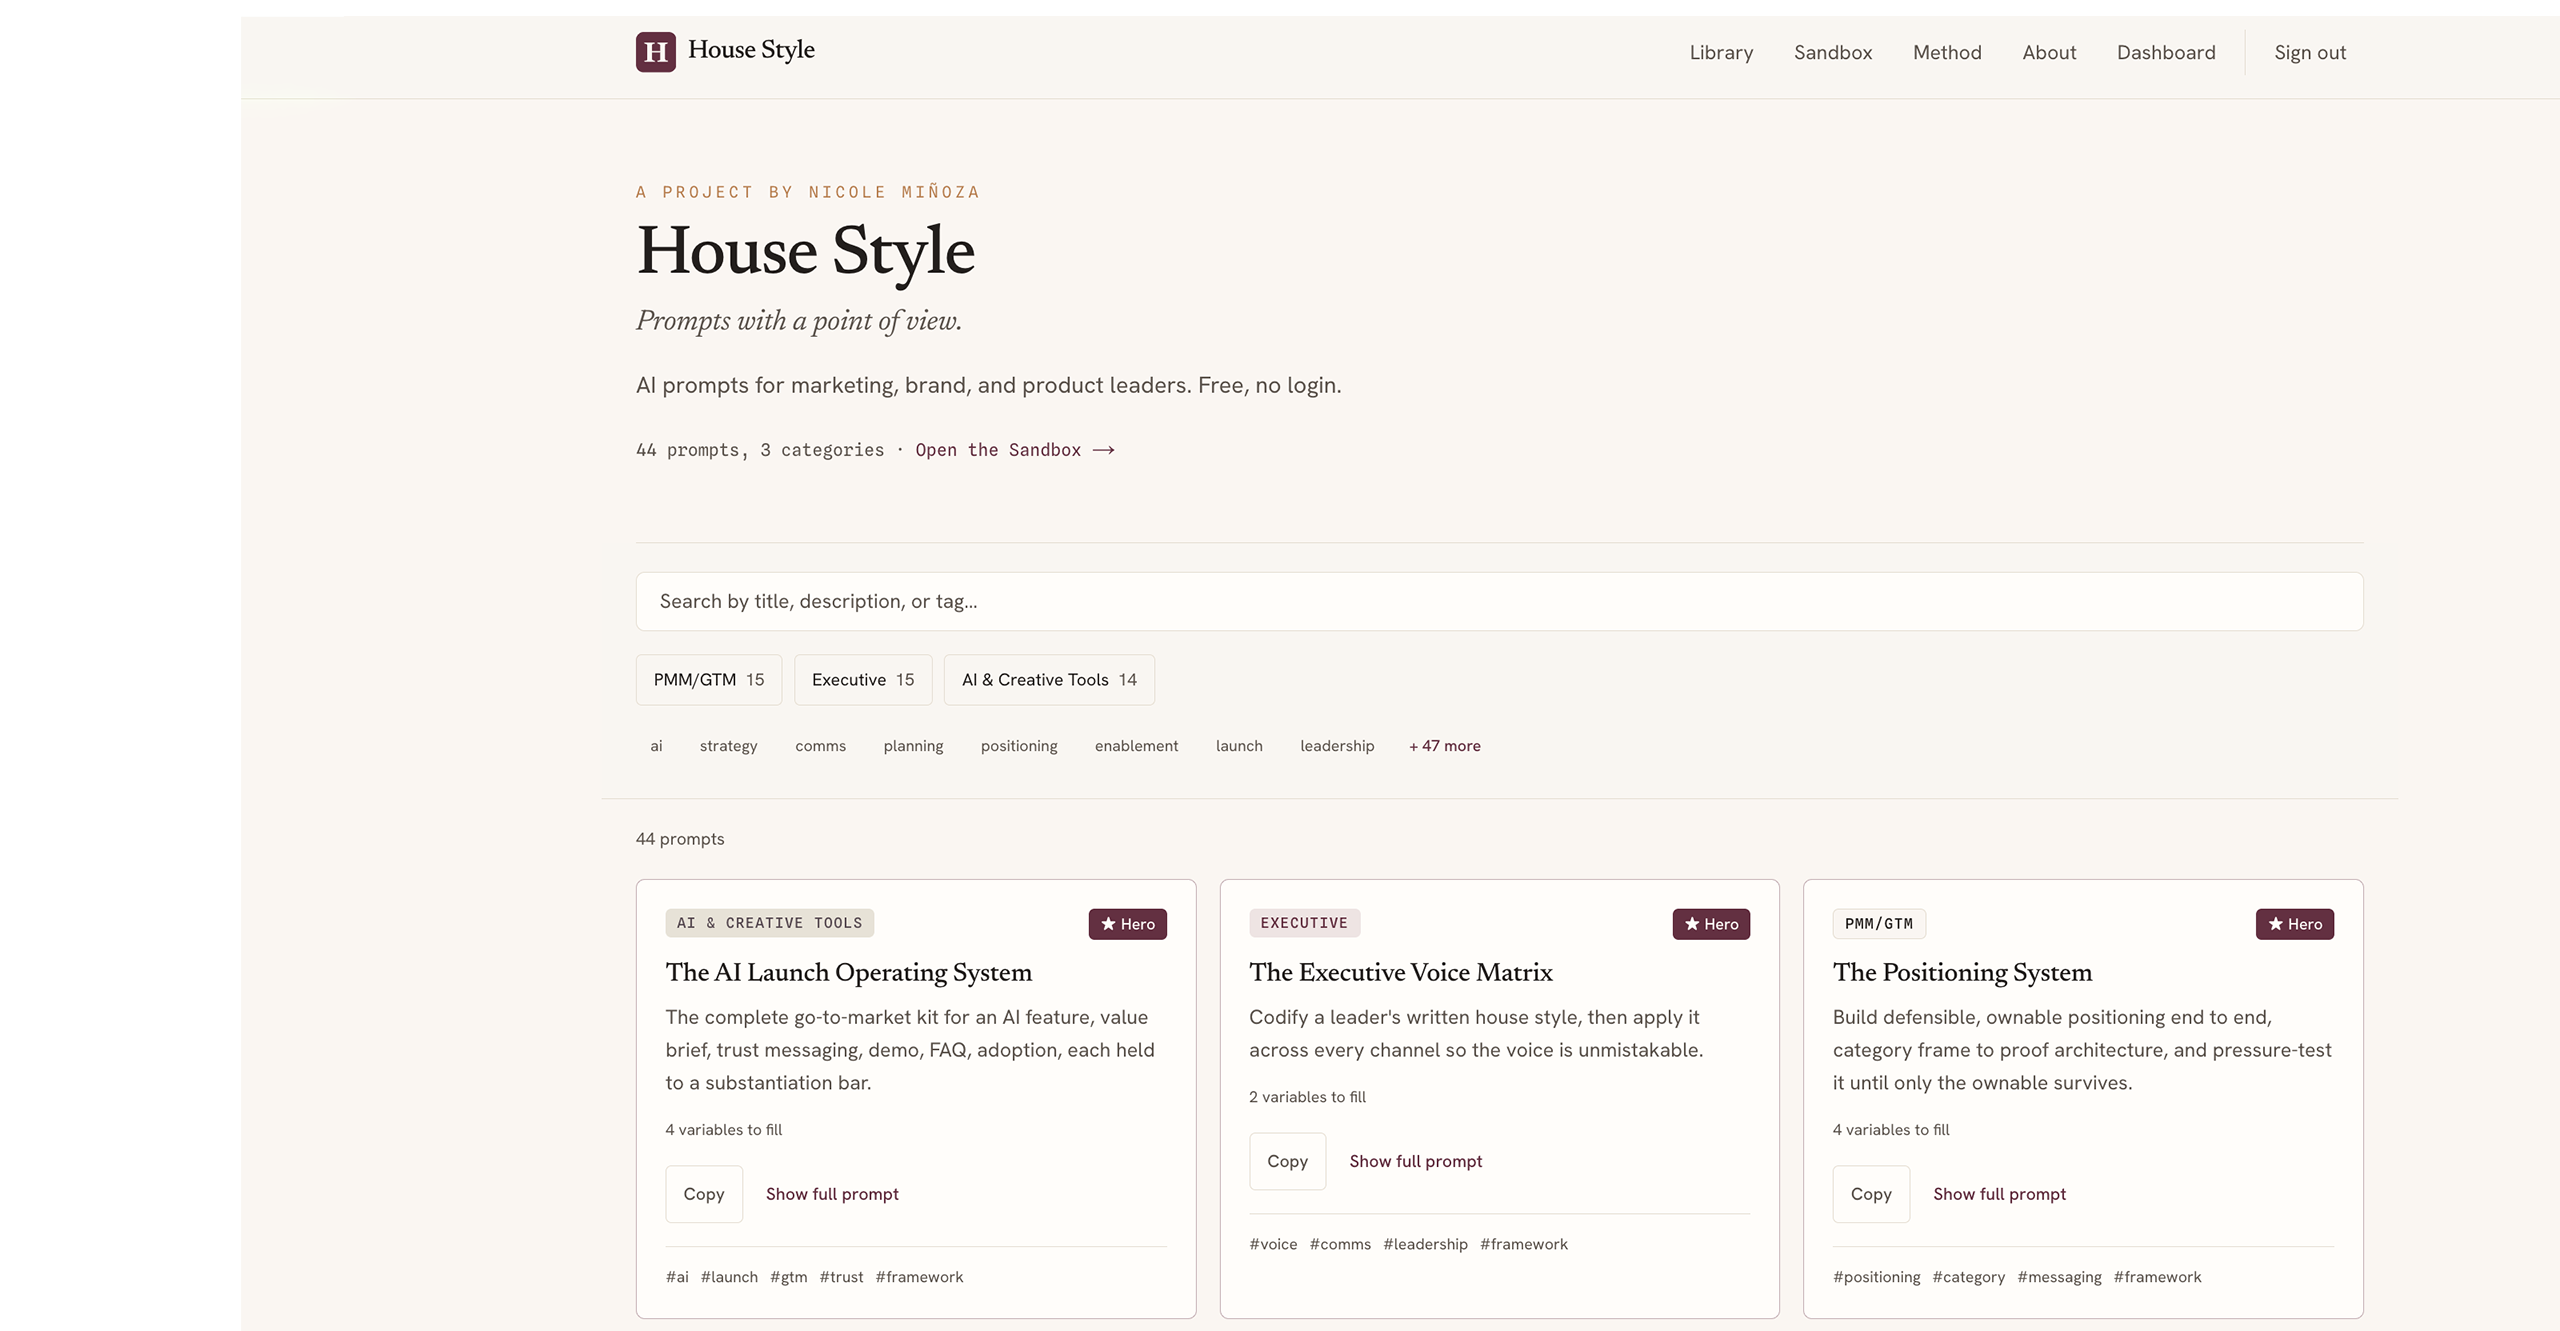Screen dimensions: 2560x1331
Task: Click the #messaging hashtag
Action: (x=2059, y=1277)
